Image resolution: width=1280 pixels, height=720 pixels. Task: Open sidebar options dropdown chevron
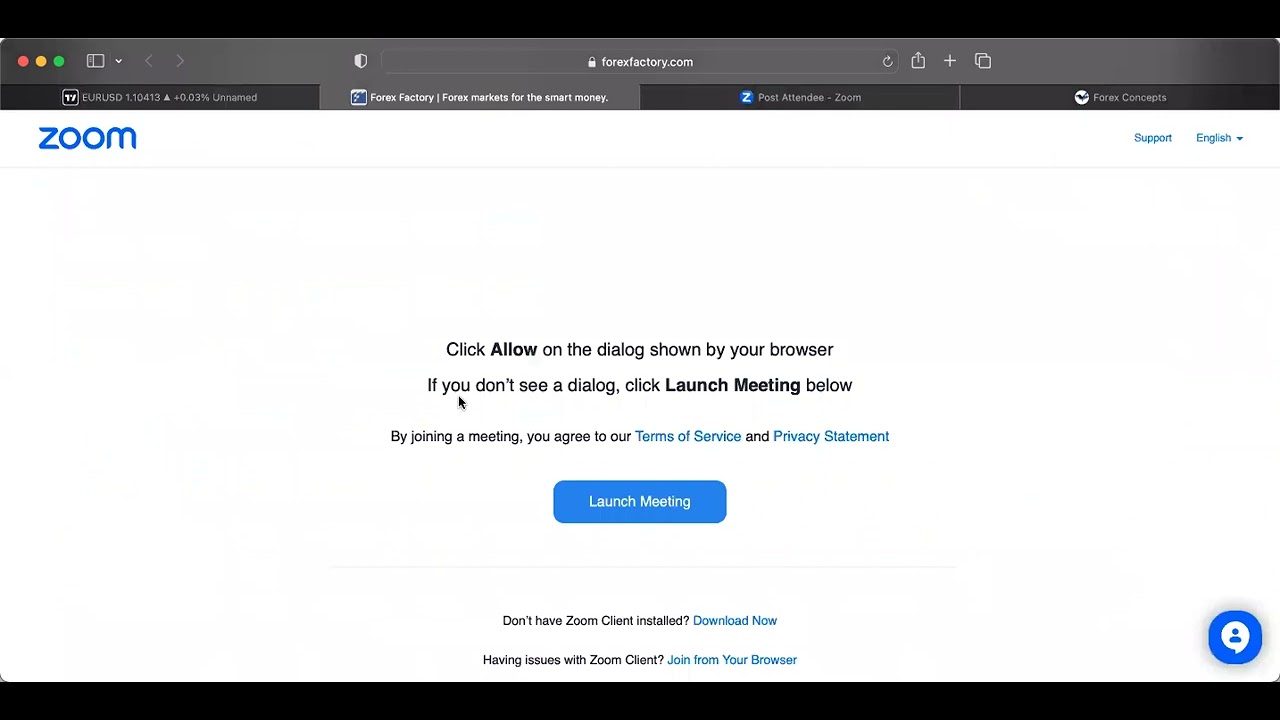pyautogui.click(x=118, y=61)
